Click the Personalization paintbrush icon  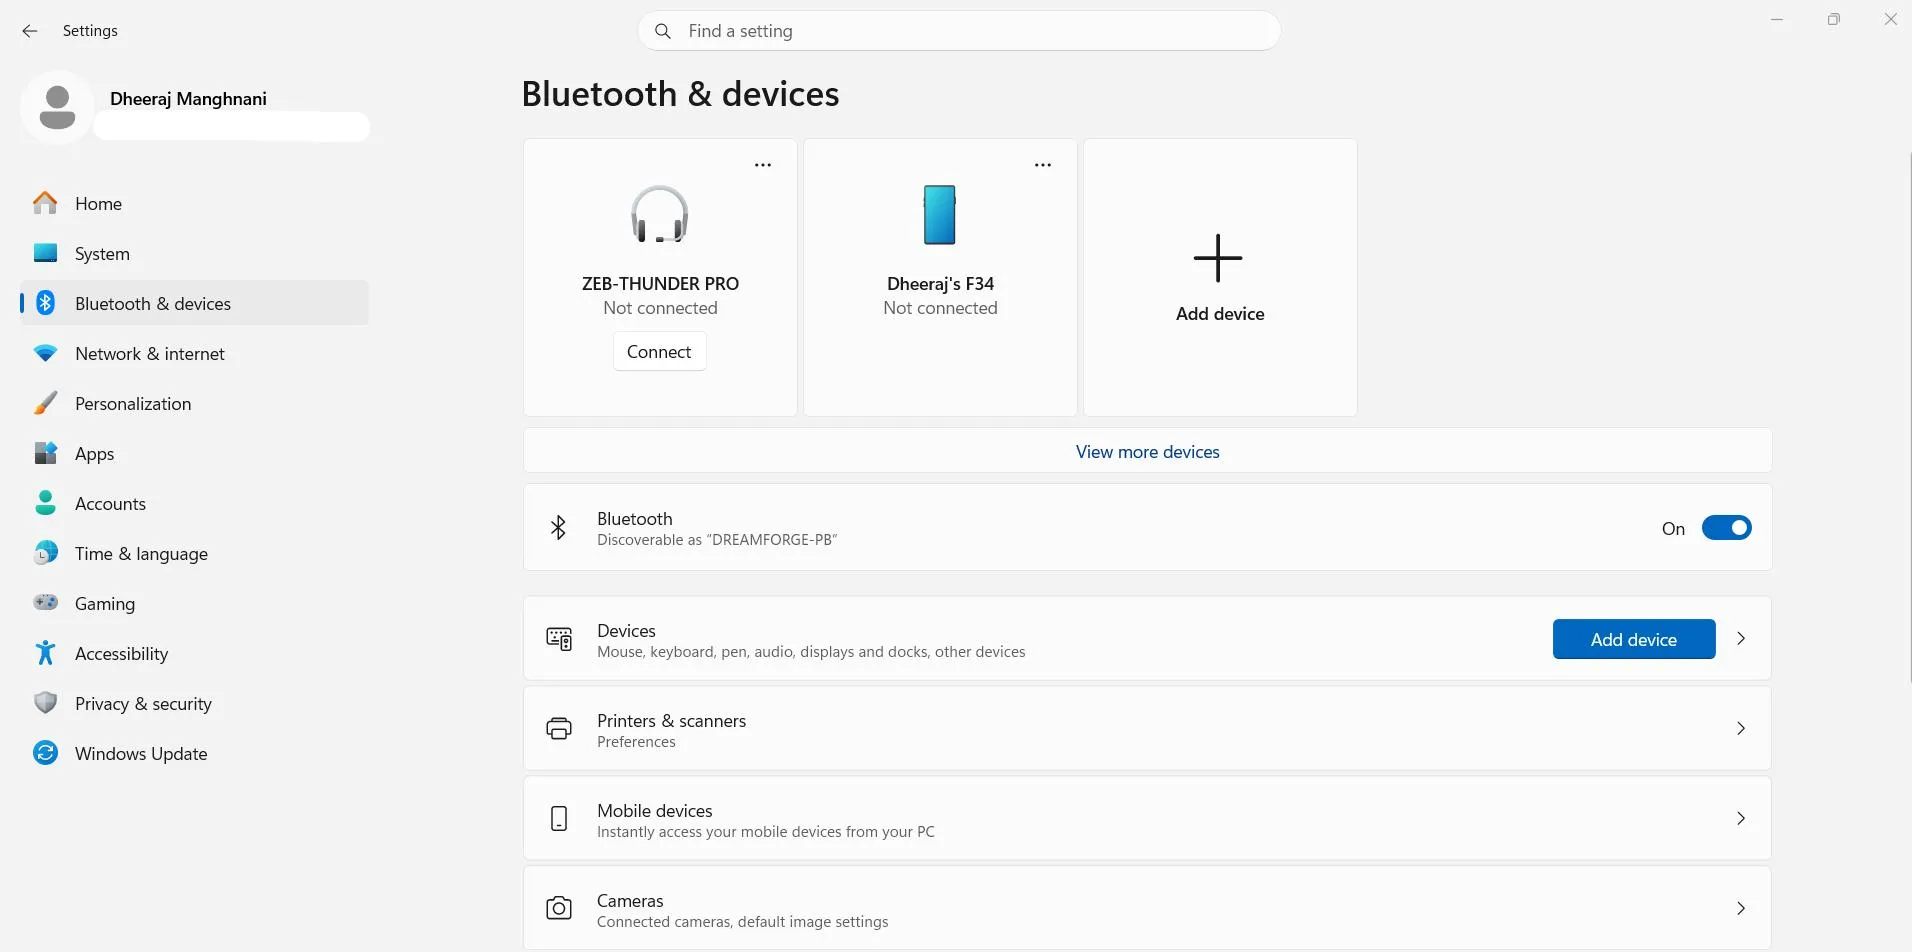point(45,403)
